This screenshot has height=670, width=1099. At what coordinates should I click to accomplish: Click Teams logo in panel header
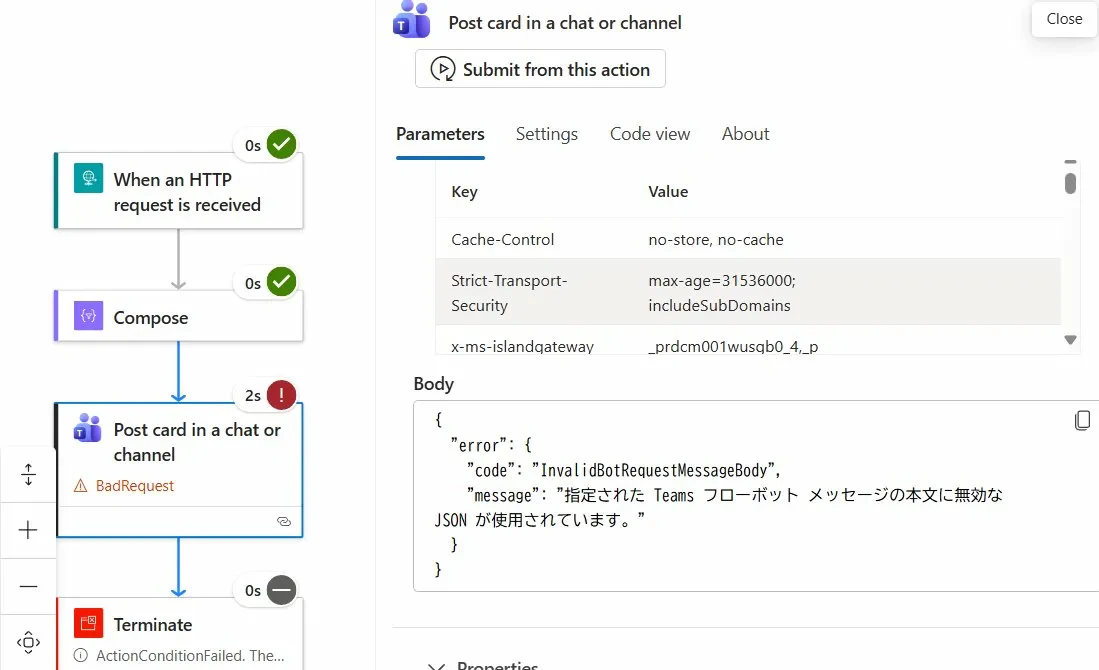click(411, 20)
